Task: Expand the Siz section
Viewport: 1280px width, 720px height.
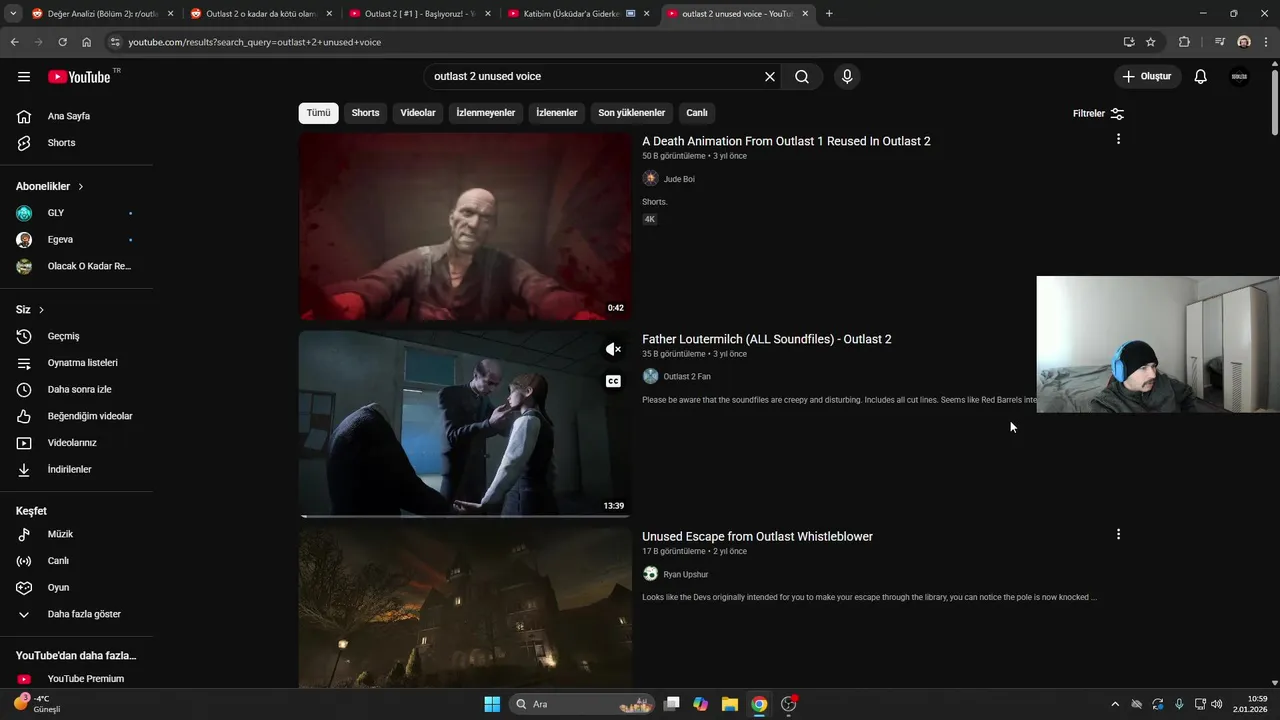Action: coord(30,310)
